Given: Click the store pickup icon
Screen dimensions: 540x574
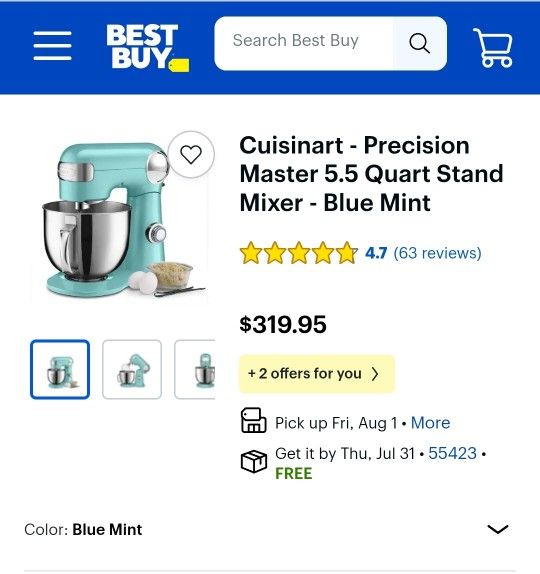Looking at the screenshot, I should pyautogui.click(x=253, y=420).
